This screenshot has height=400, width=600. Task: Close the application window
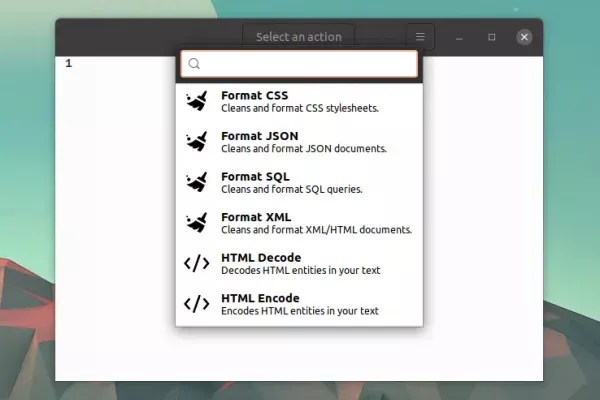(524, 37)
